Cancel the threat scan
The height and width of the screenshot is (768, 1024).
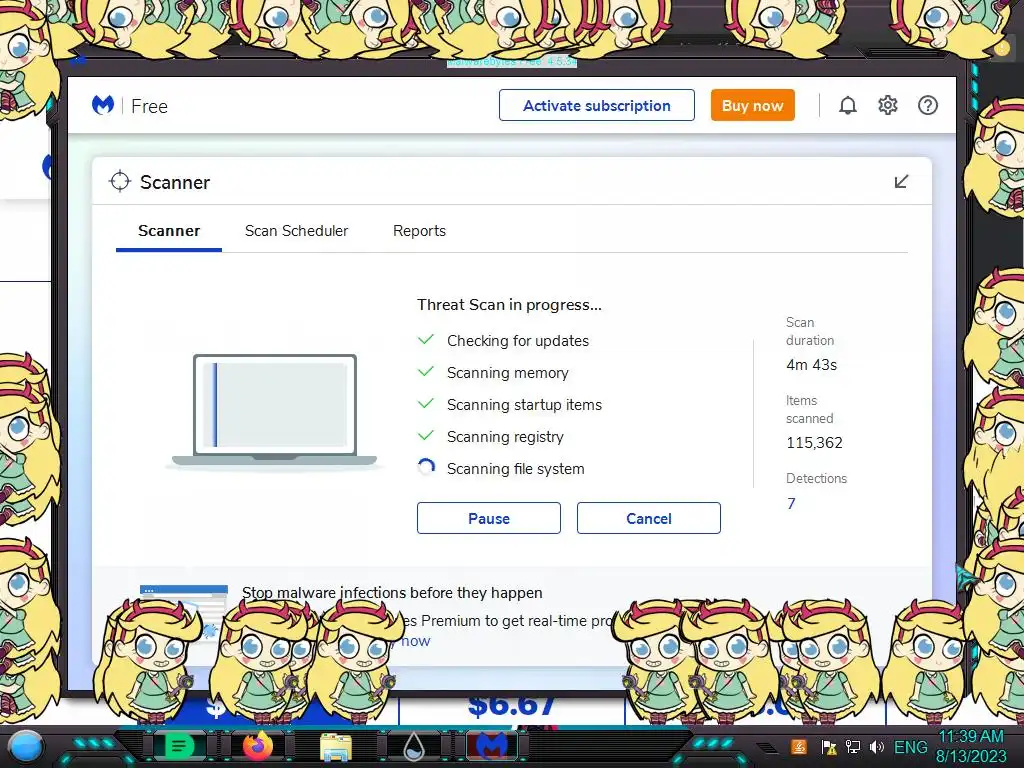pyautogui.click(x=648, y=518)
